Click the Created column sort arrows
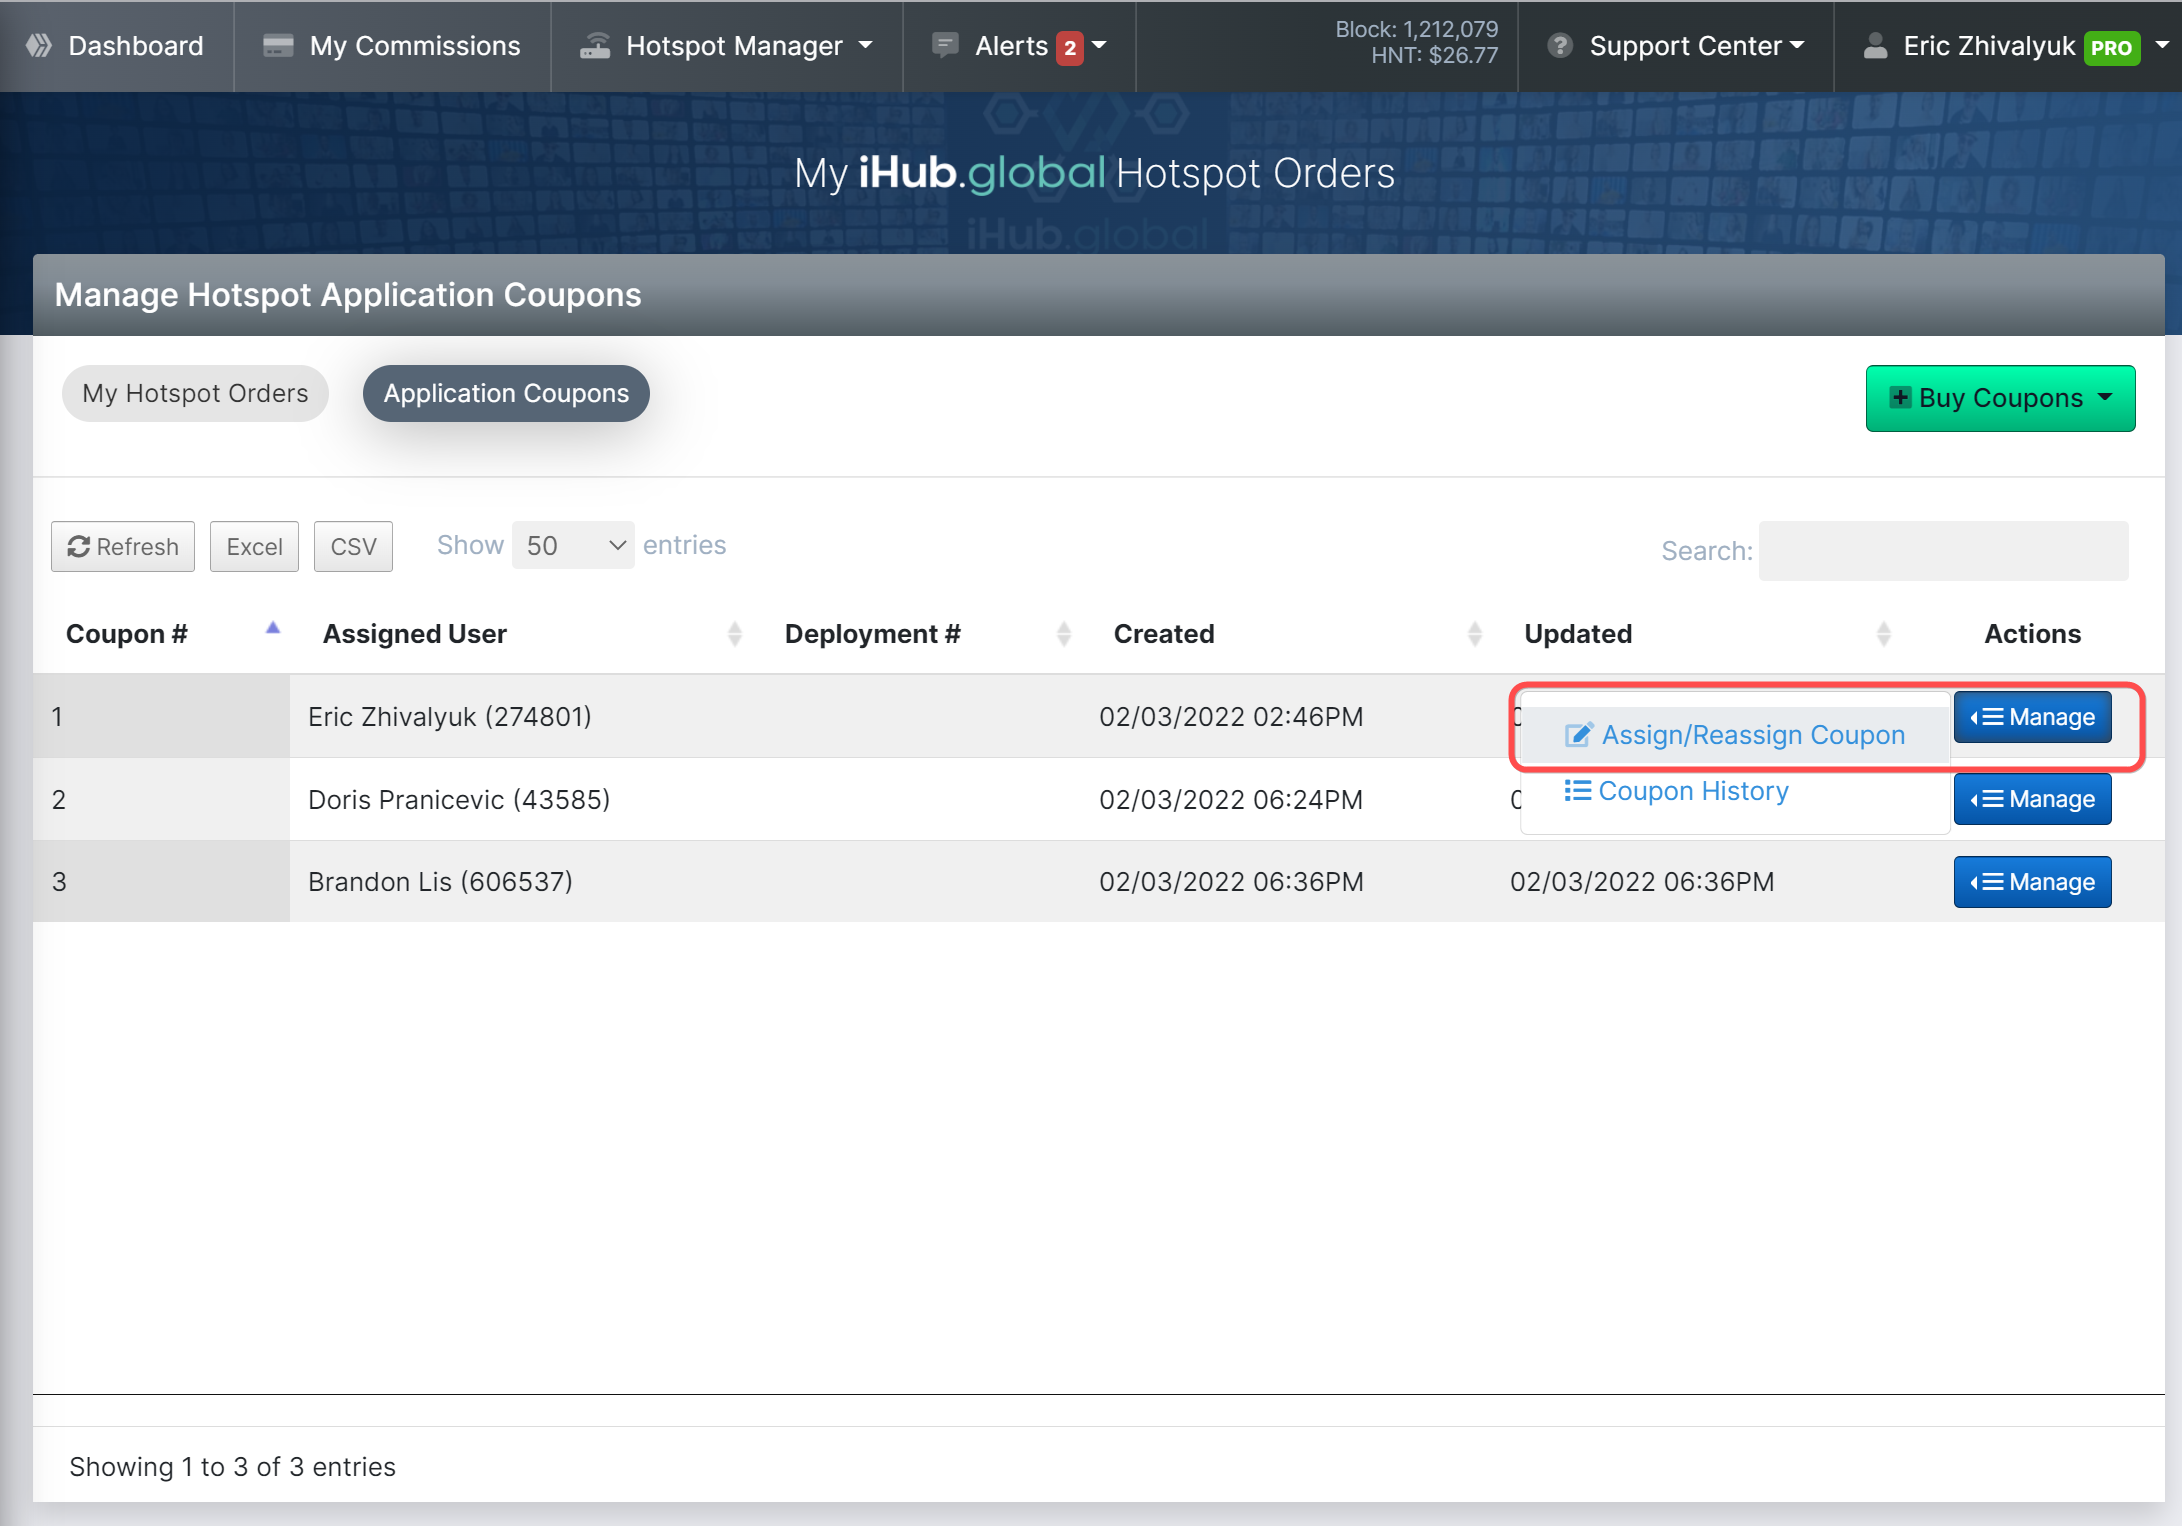 [x=1475, y=634]
